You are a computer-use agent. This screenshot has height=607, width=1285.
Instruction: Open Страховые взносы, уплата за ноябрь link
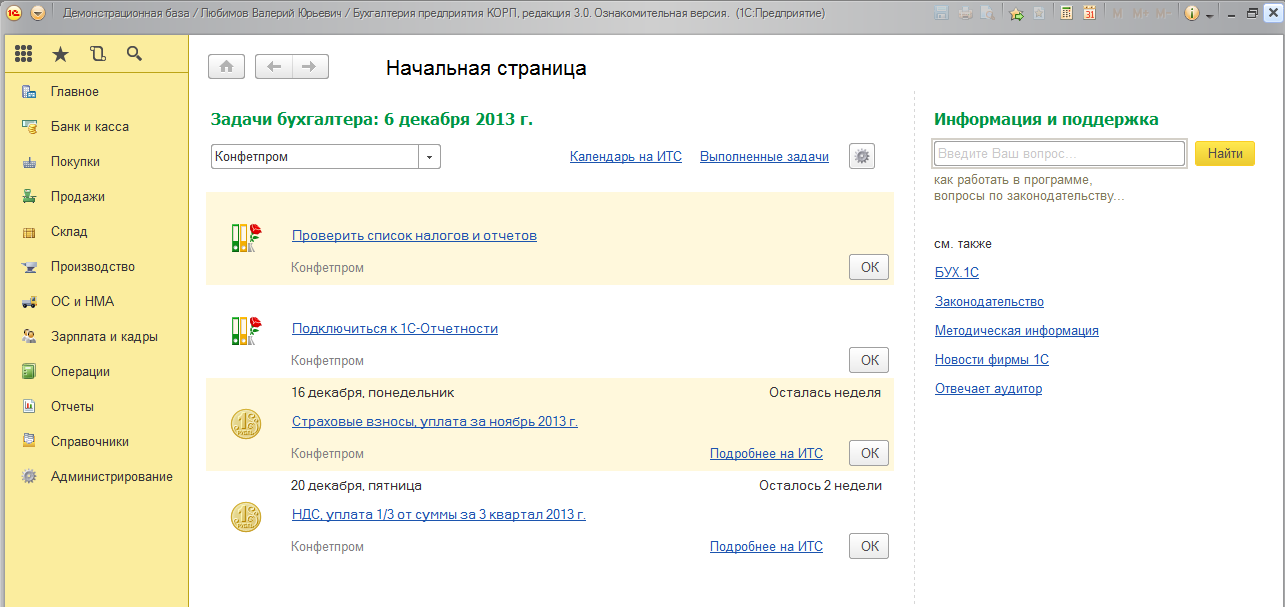[x=435, y=422]
